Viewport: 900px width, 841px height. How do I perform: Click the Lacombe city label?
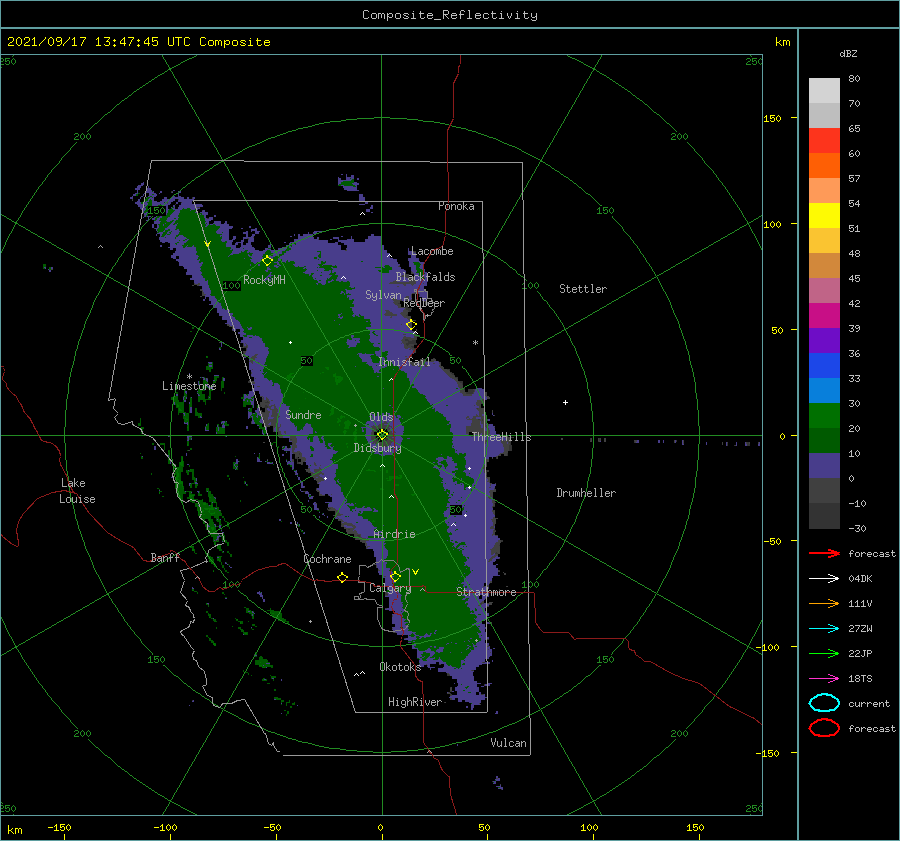(x=432, y=251)
